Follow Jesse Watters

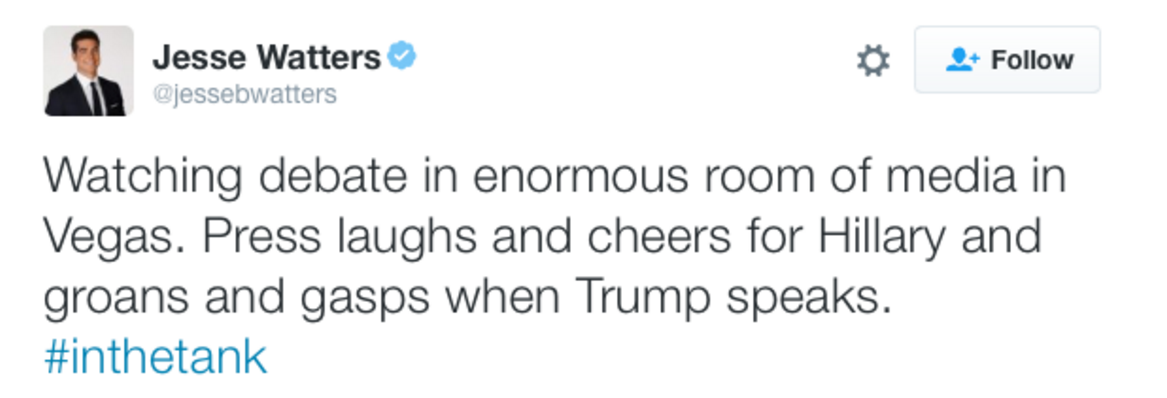[1007, 60]
